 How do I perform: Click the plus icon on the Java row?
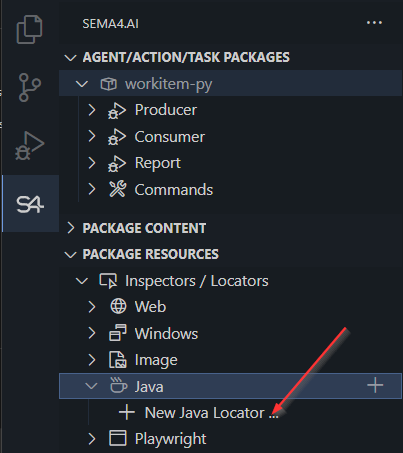(375, 385)
